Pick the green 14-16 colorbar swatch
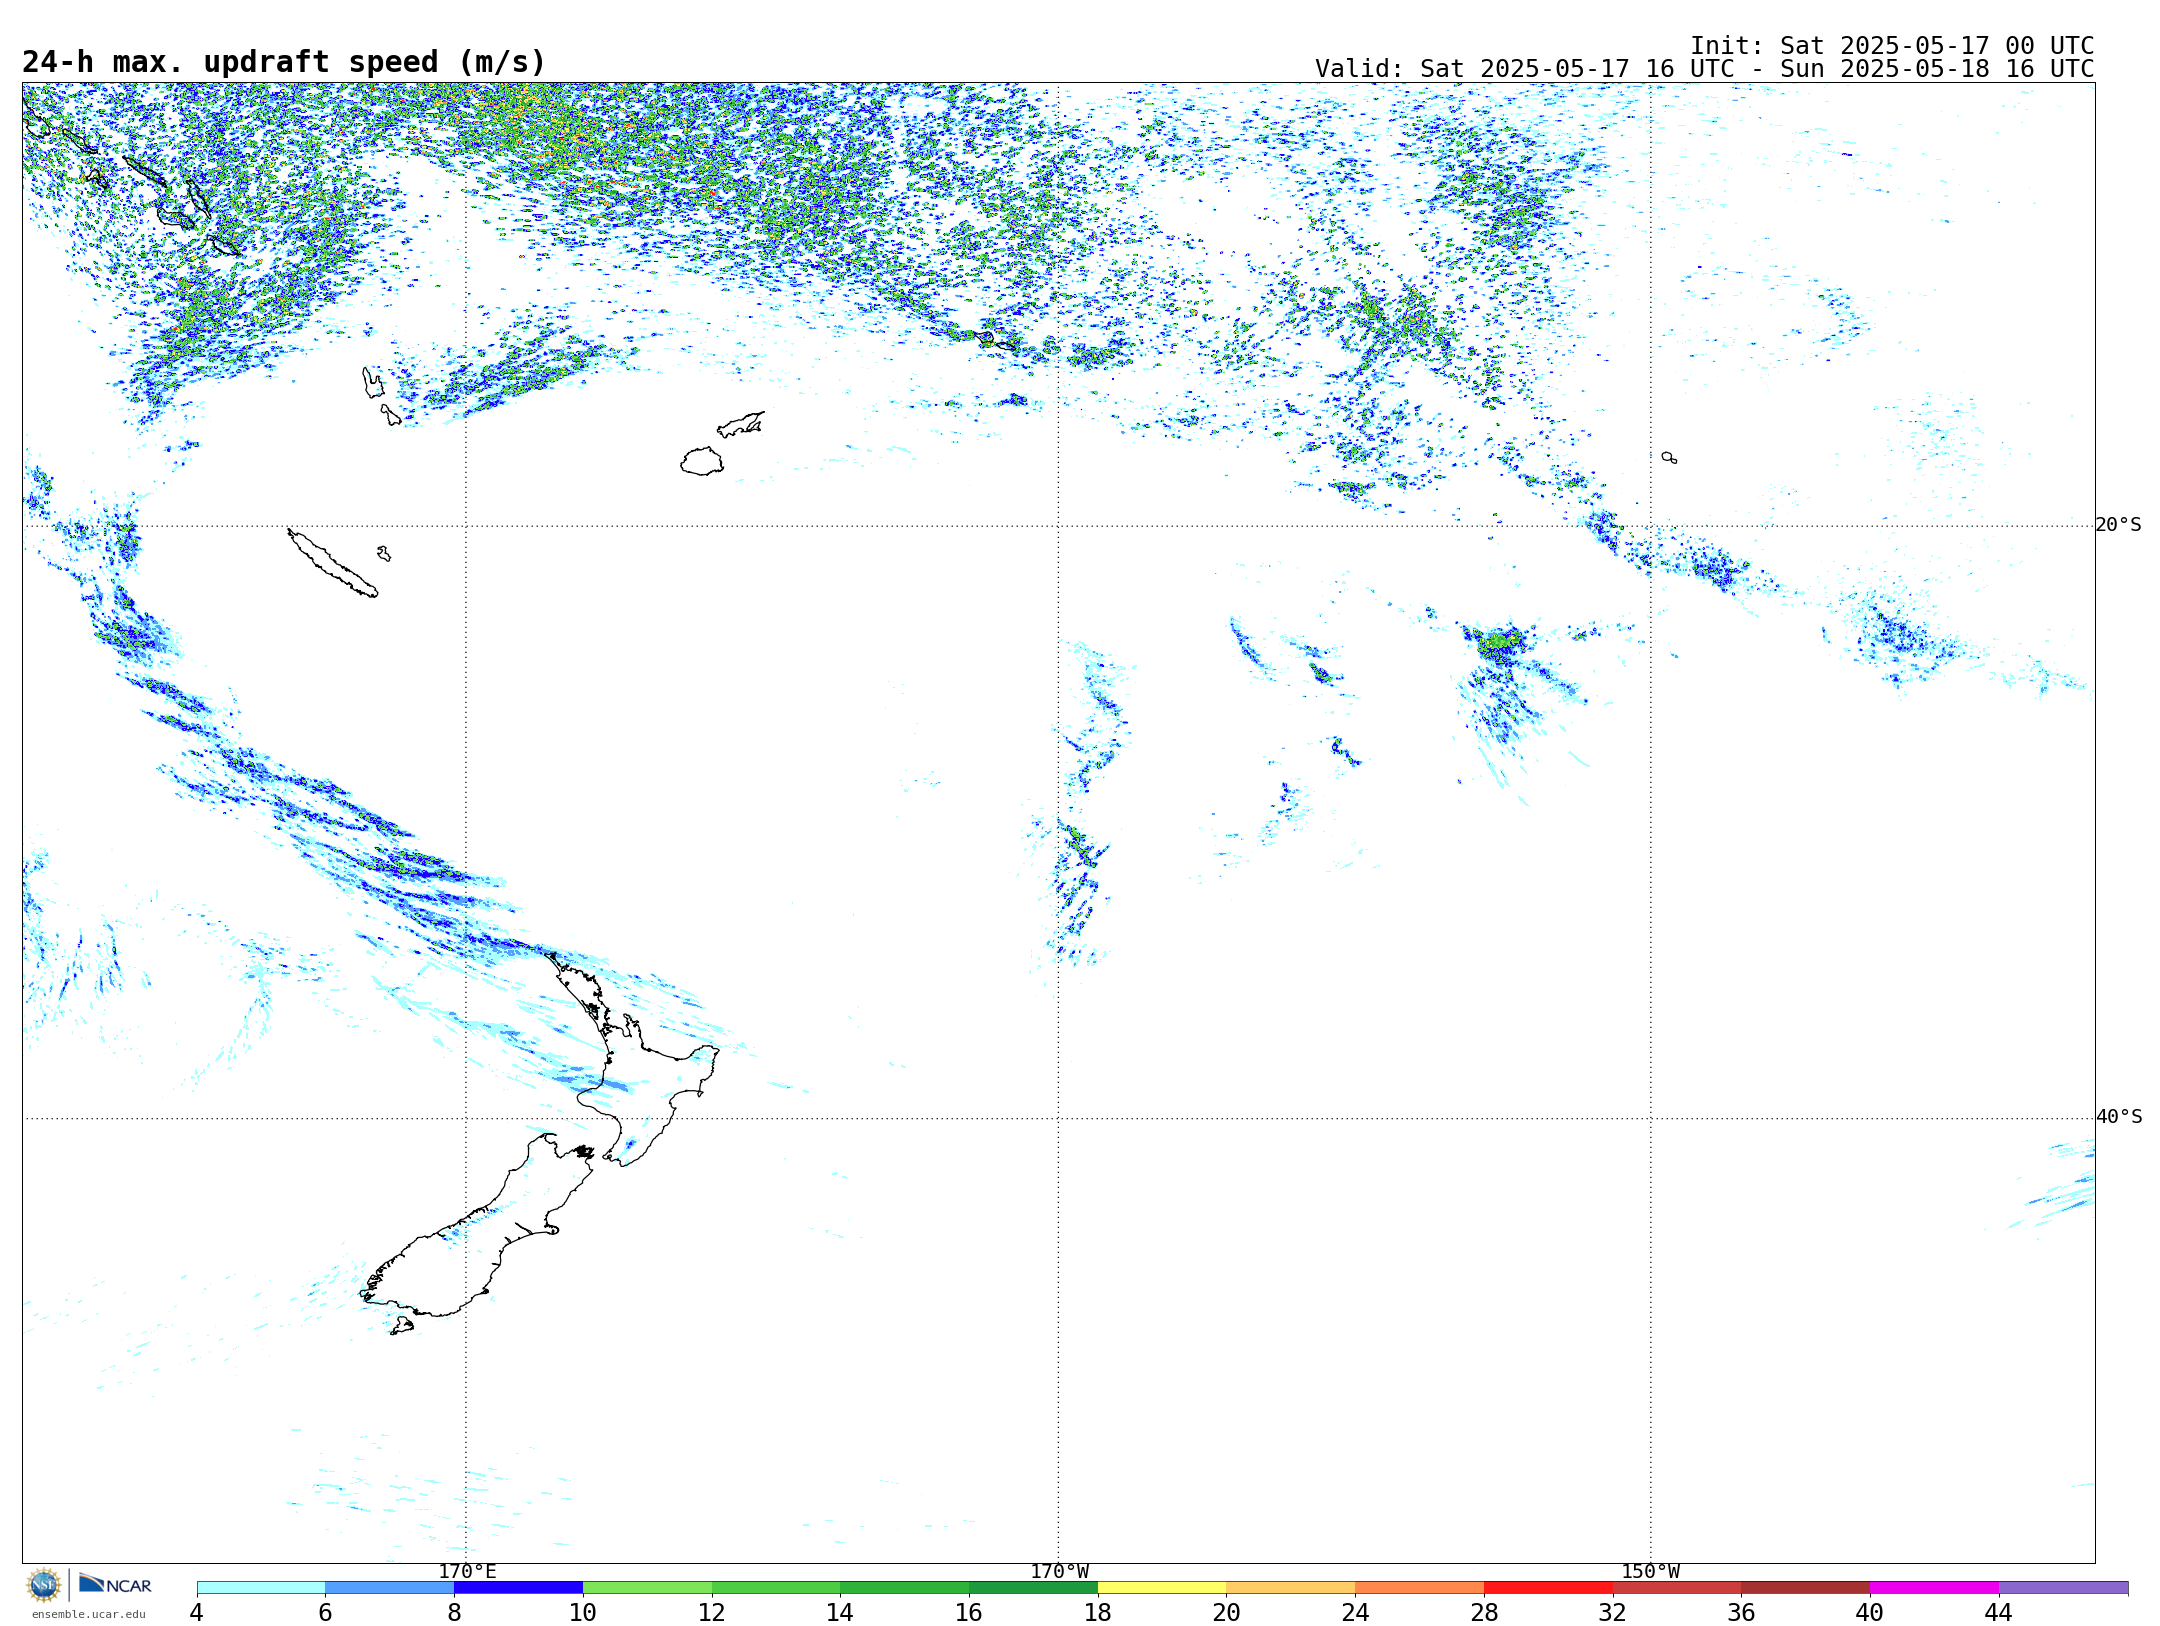The image size is (2160, 1626). click(x=905, y=1587)
